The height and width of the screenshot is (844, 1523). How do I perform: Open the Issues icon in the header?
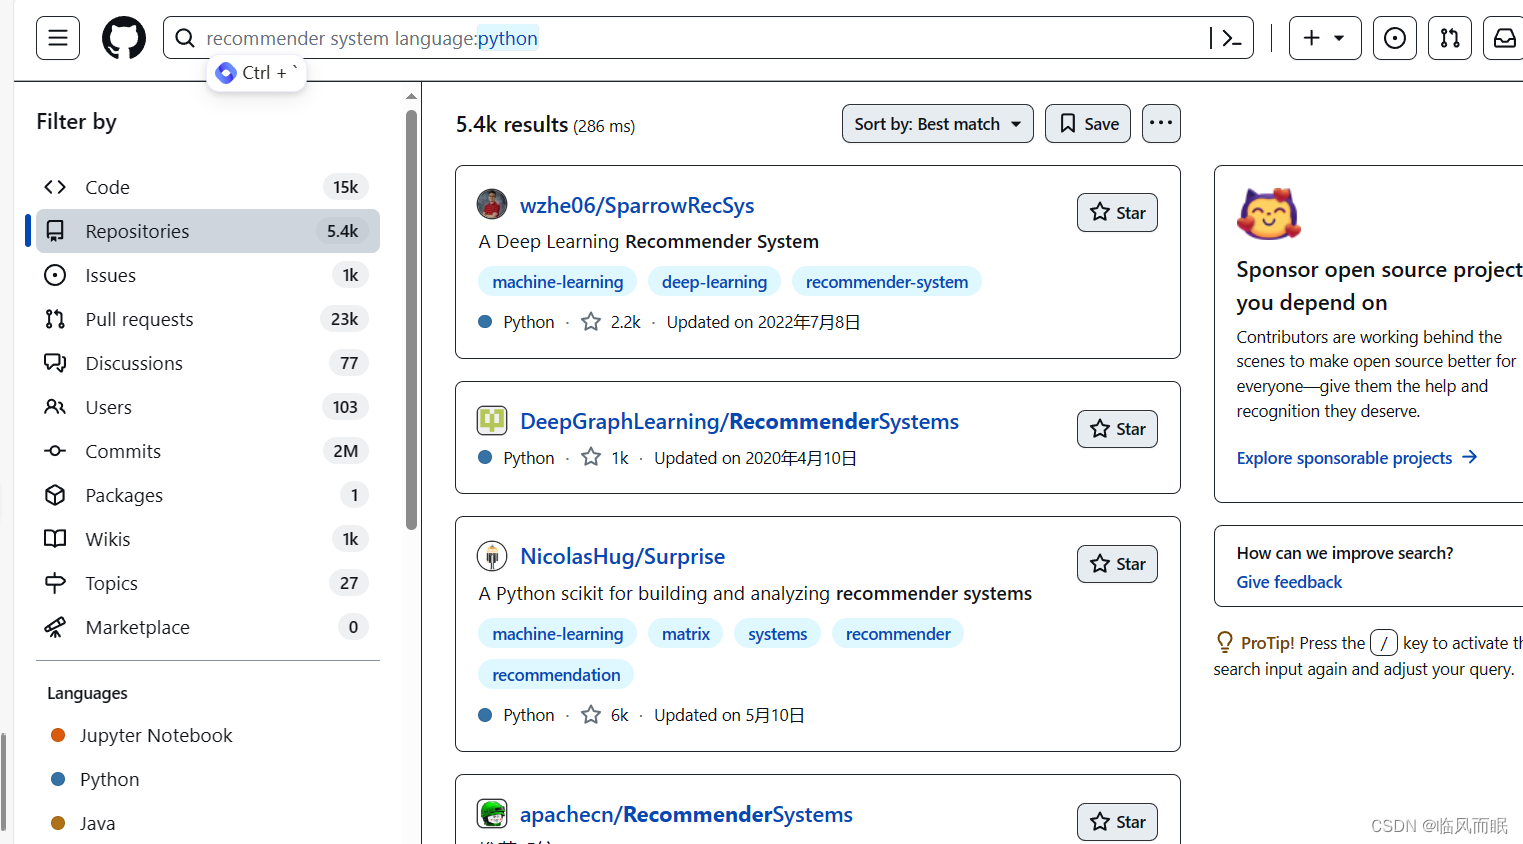pos(1395,38)
